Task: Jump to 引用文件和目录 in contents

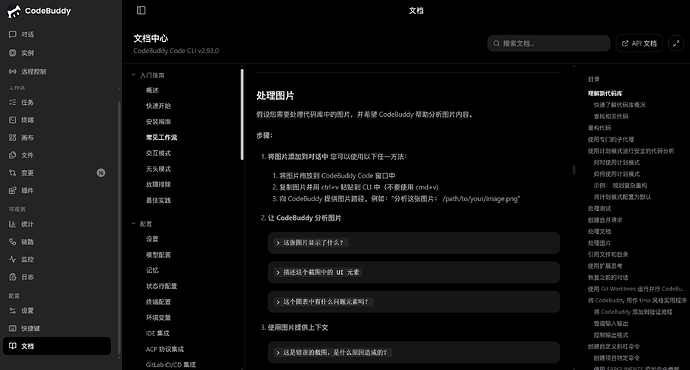Action: click(x=608, y=254)
